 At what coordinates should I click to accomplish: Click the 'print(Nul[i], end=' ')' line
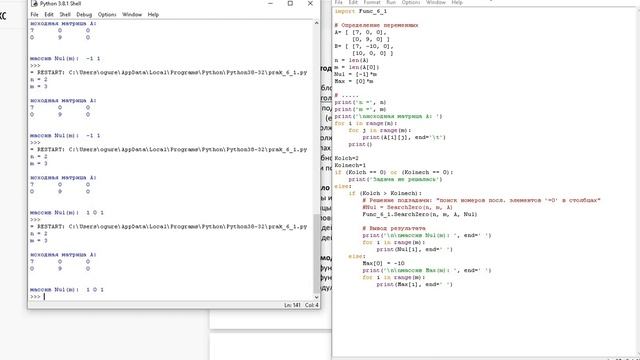point(414,249)
